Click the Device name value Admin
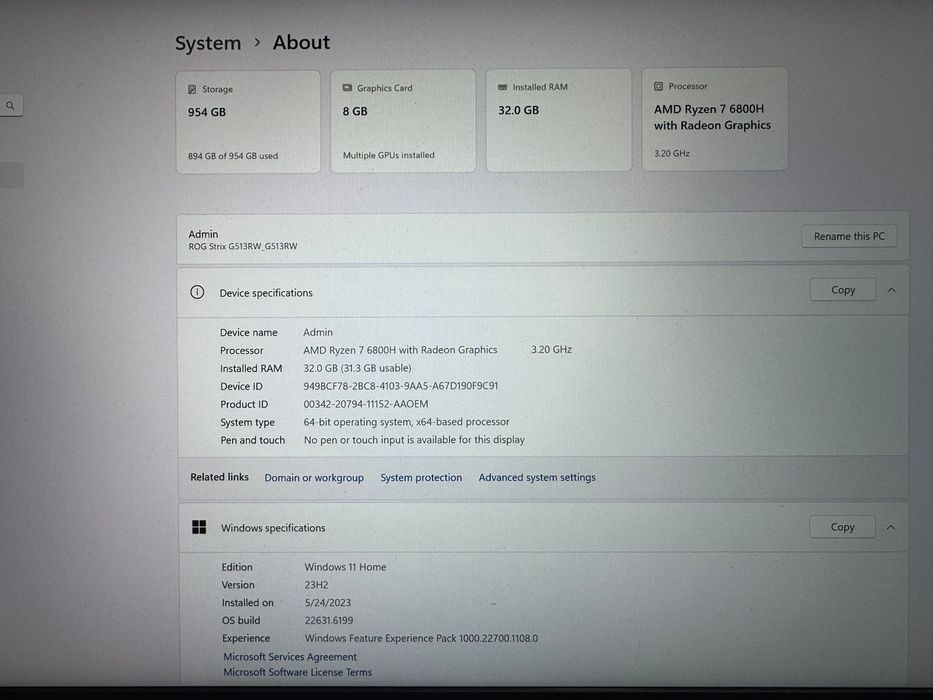The height and width of the screenshot is (700, 933). (x=318, y=332)
